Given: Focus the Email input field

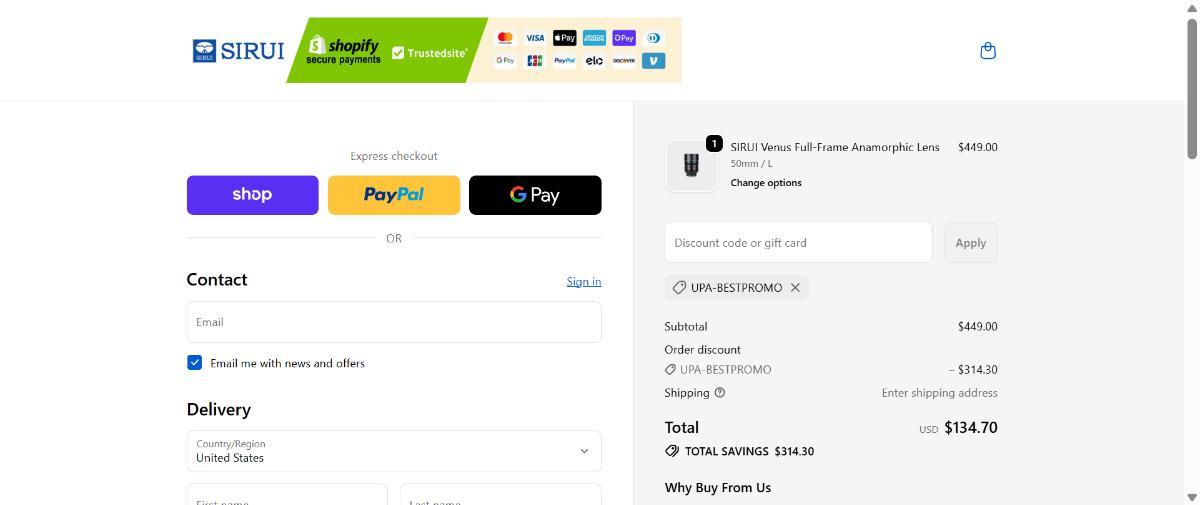Looking at the screenshot, I should click(394, 322).
